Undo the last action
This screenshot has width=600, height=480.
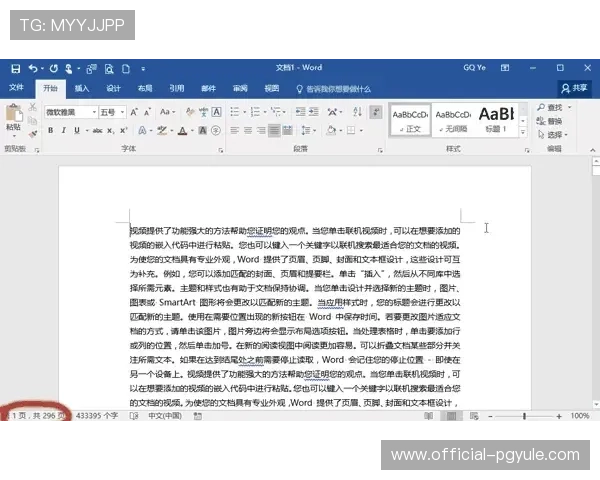coord(33,69)
